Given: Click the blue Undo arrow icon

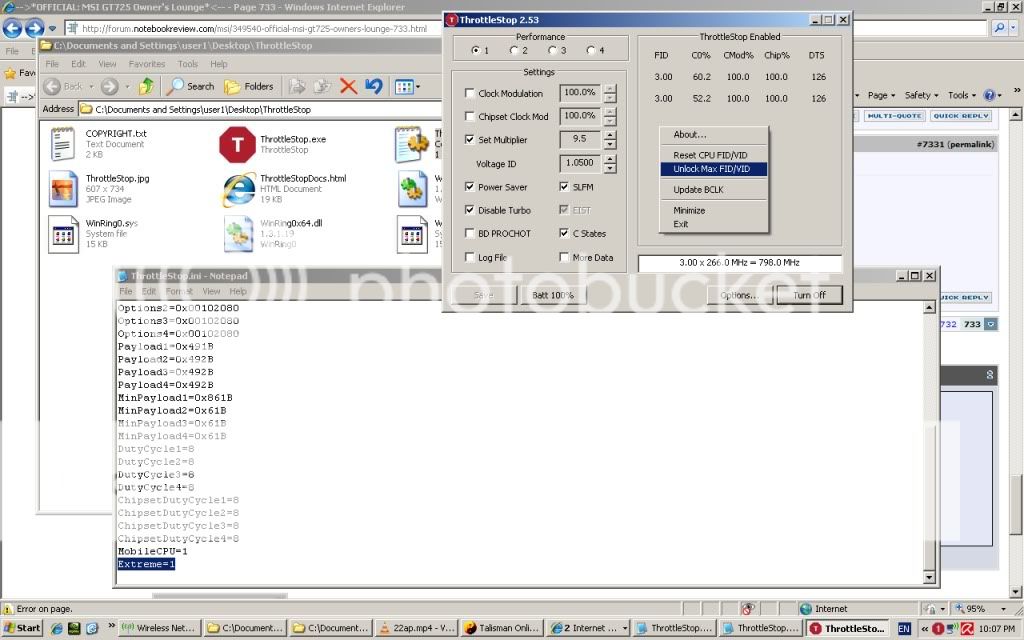Looking at the screenshot, I should [374, 86].
